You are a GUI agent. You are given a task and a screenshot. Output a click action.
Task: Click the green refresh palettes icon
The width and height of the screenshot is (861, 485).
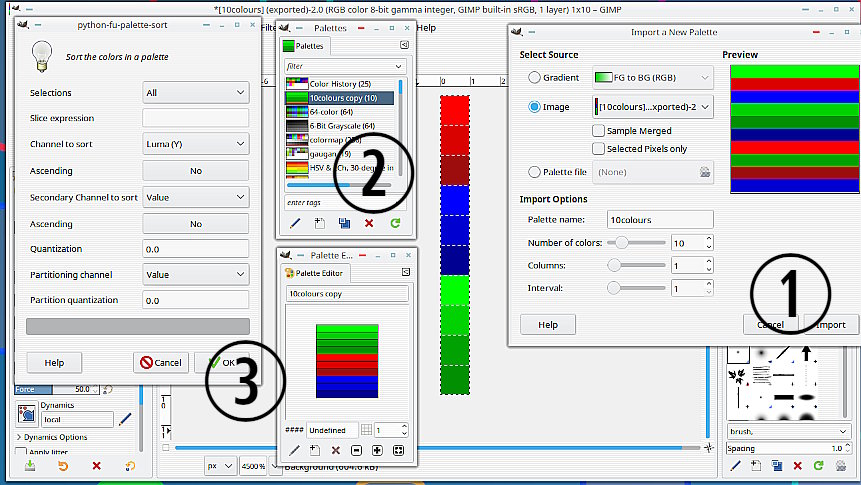pyautogui.click(x=395, y=223)
